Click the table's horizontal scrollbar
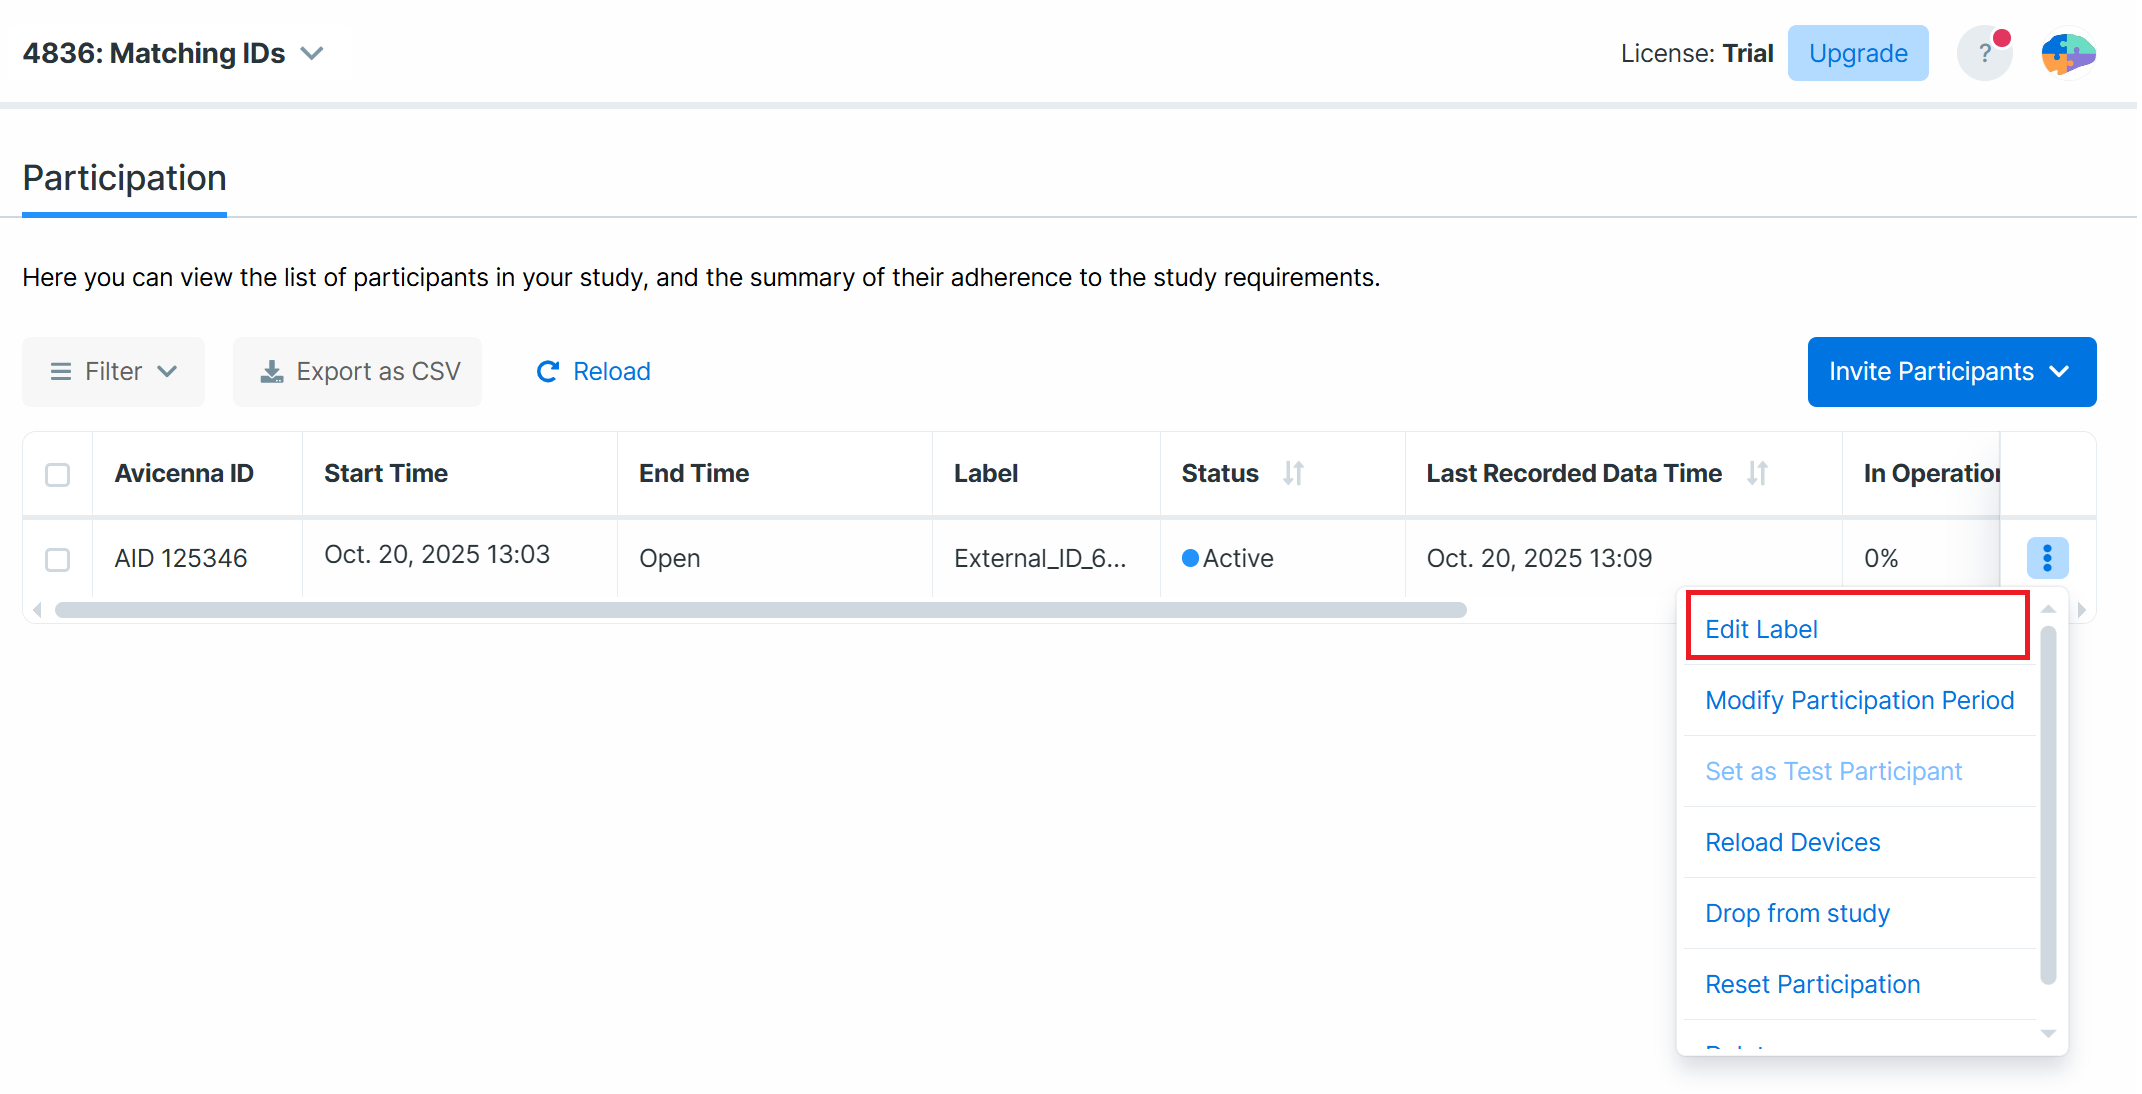 760,610
